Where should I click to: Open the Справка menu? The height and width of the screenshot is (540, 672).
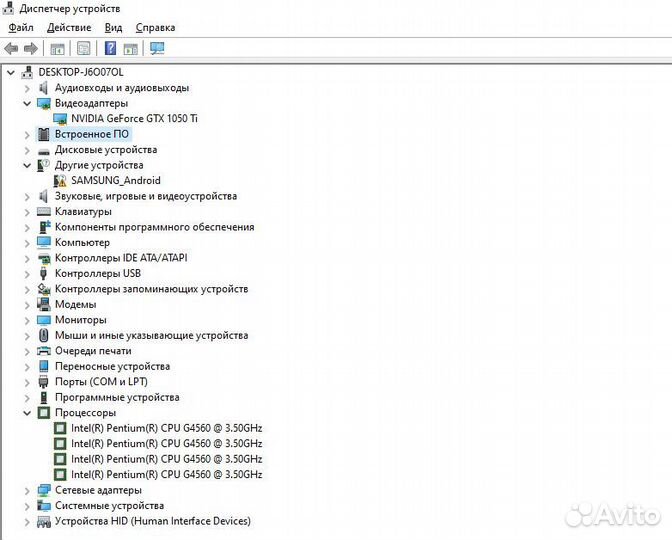click(155, 27)
